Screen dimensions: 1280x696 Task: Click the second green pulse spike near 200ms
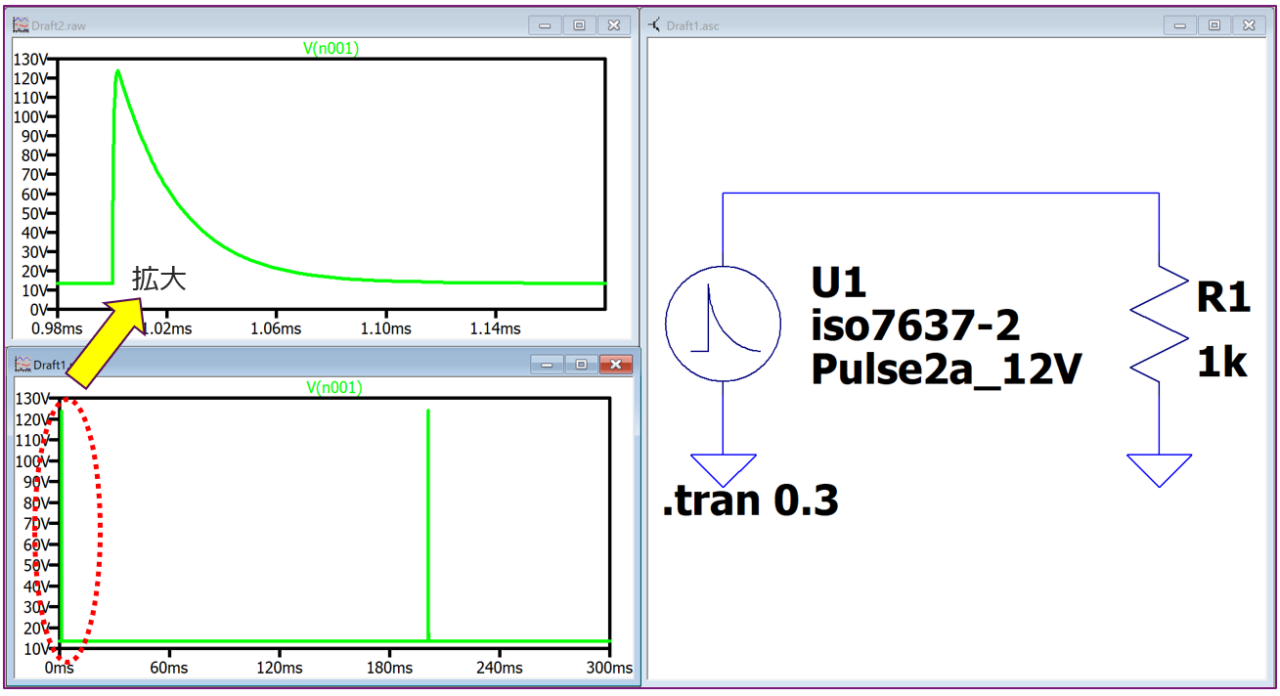[x=428, y=524]
